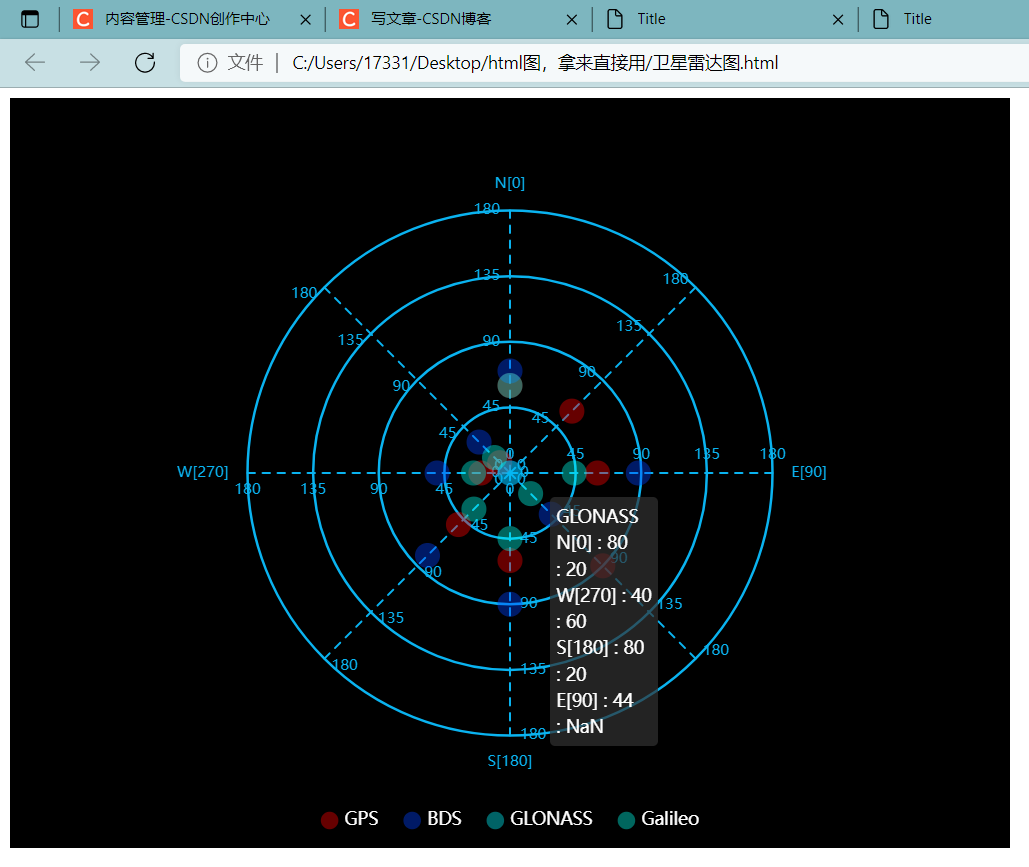Click the CSDN favicon on 写文章 tab
1029x867 pixels.
click(349, 19)
